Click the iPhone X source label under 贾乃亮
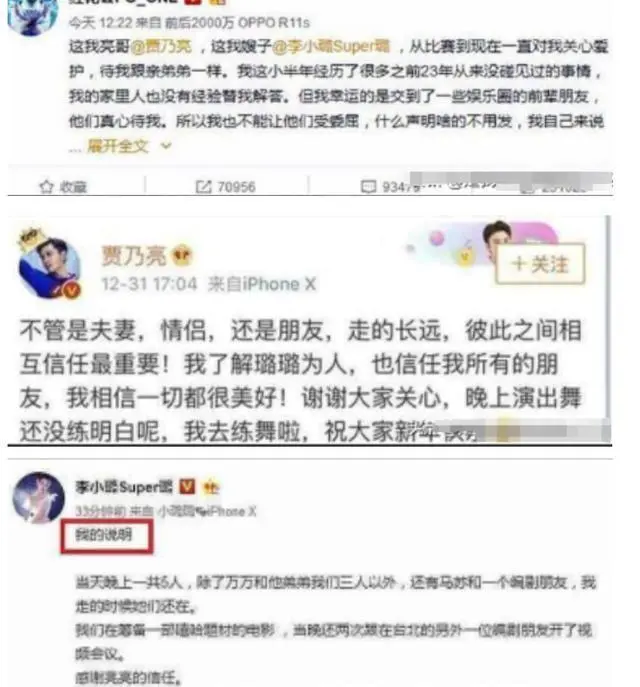640x687 pixels. click(279, 284)
